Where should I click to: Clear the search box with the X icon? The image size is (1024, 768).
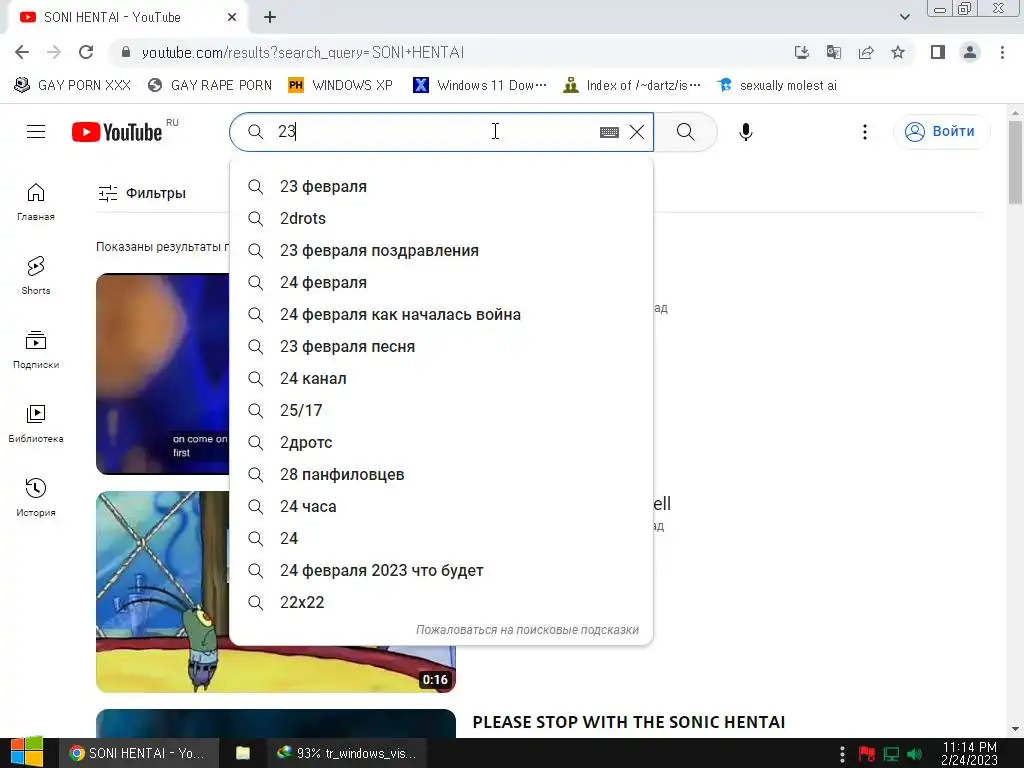pos(637,132)
